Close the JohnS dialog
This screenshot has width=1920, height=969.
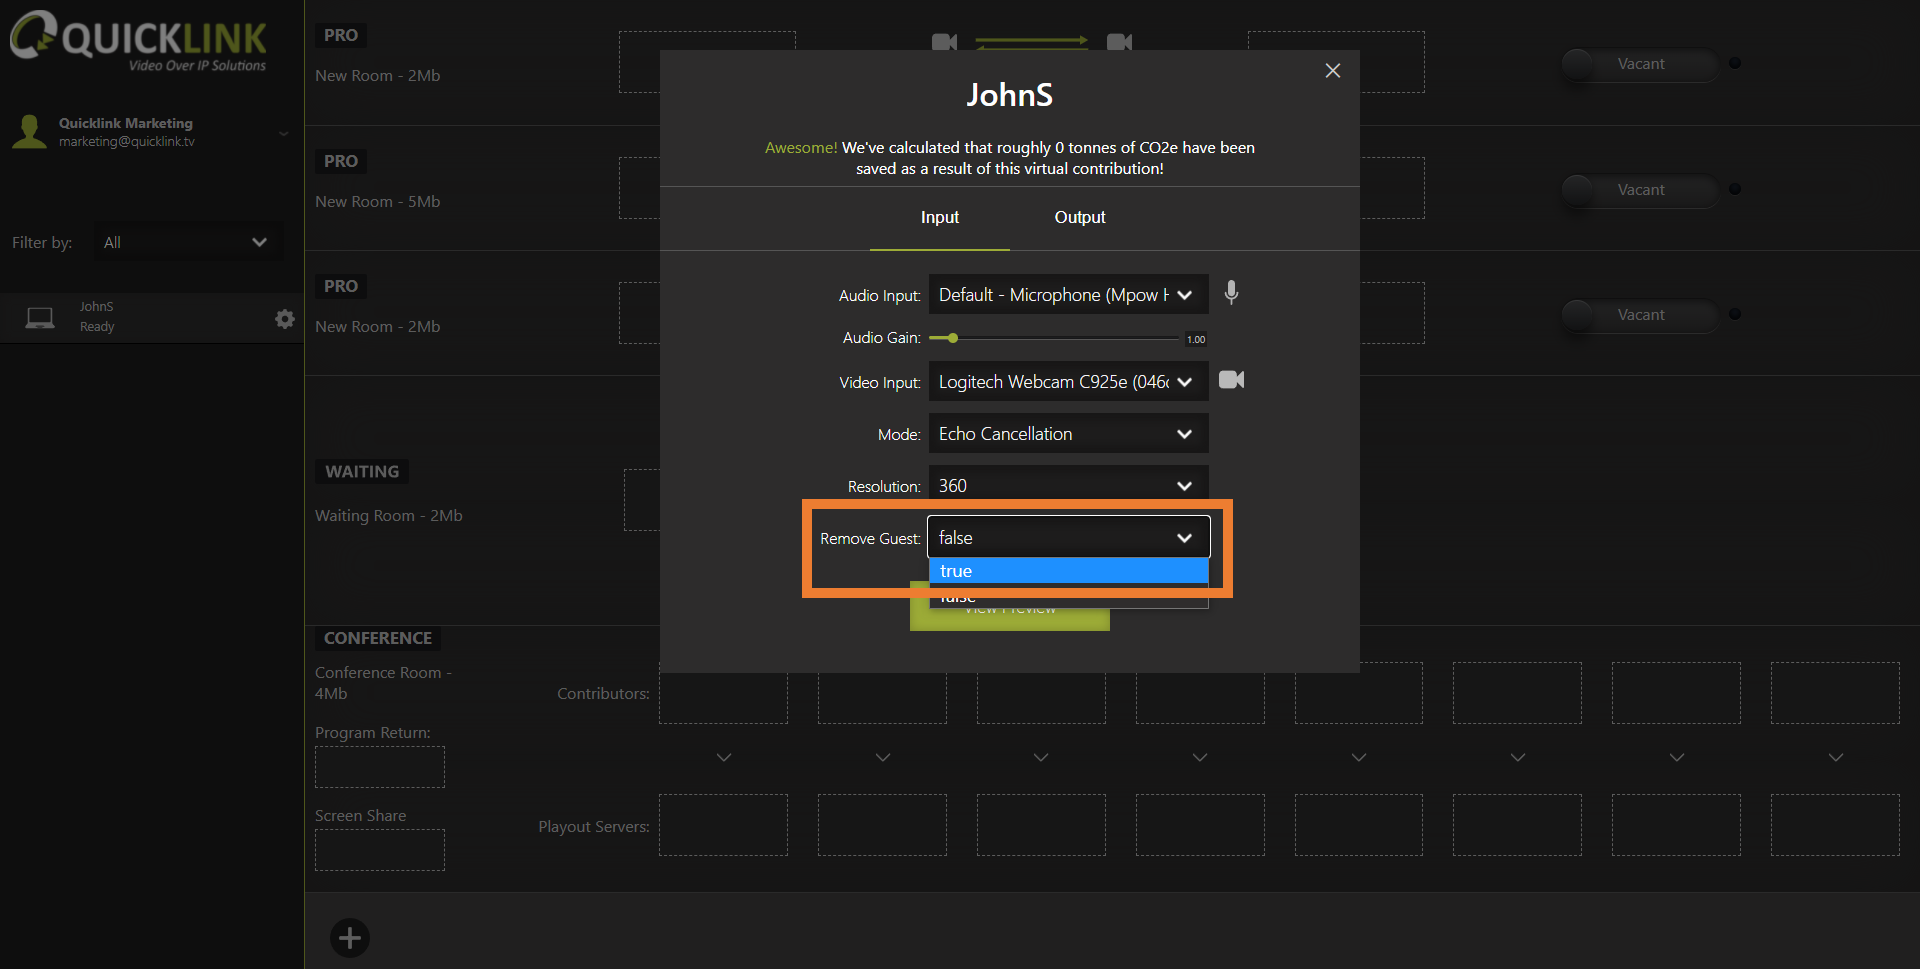[1332, 71]
